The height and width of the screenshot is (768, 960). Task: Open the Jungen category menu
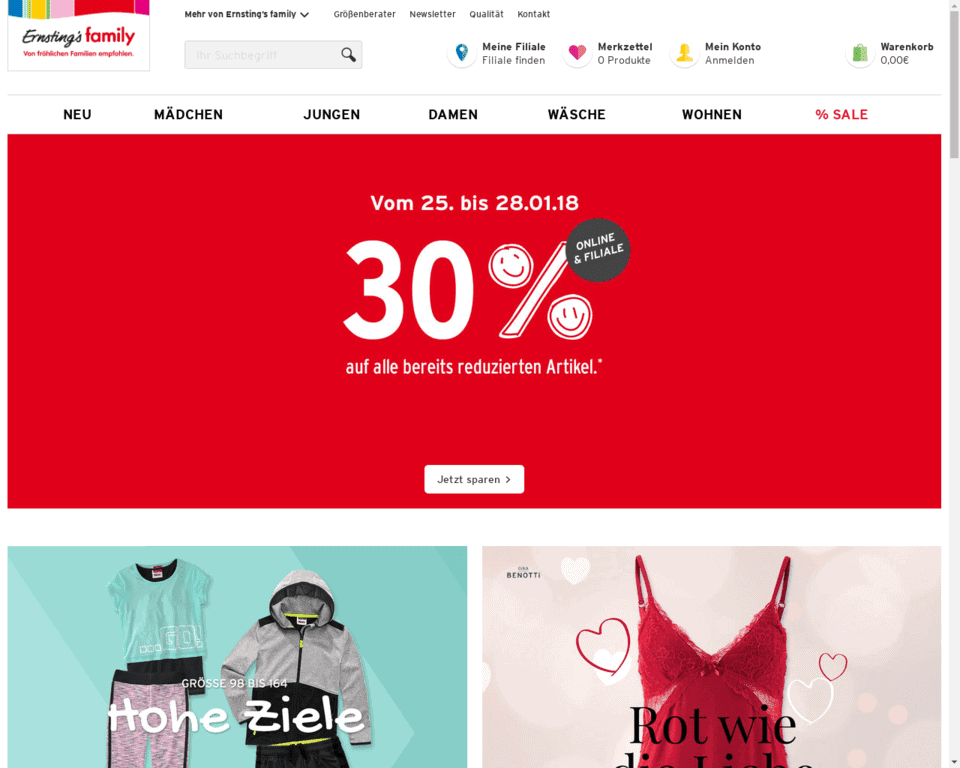332,115
